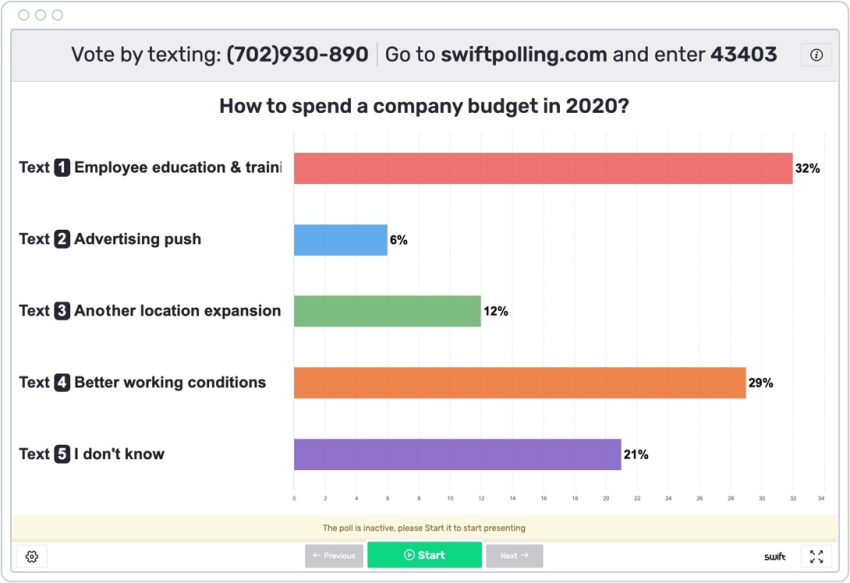850x583 pixels.
Task: Click the Next navigation button
Action: (x=513, y=555)
